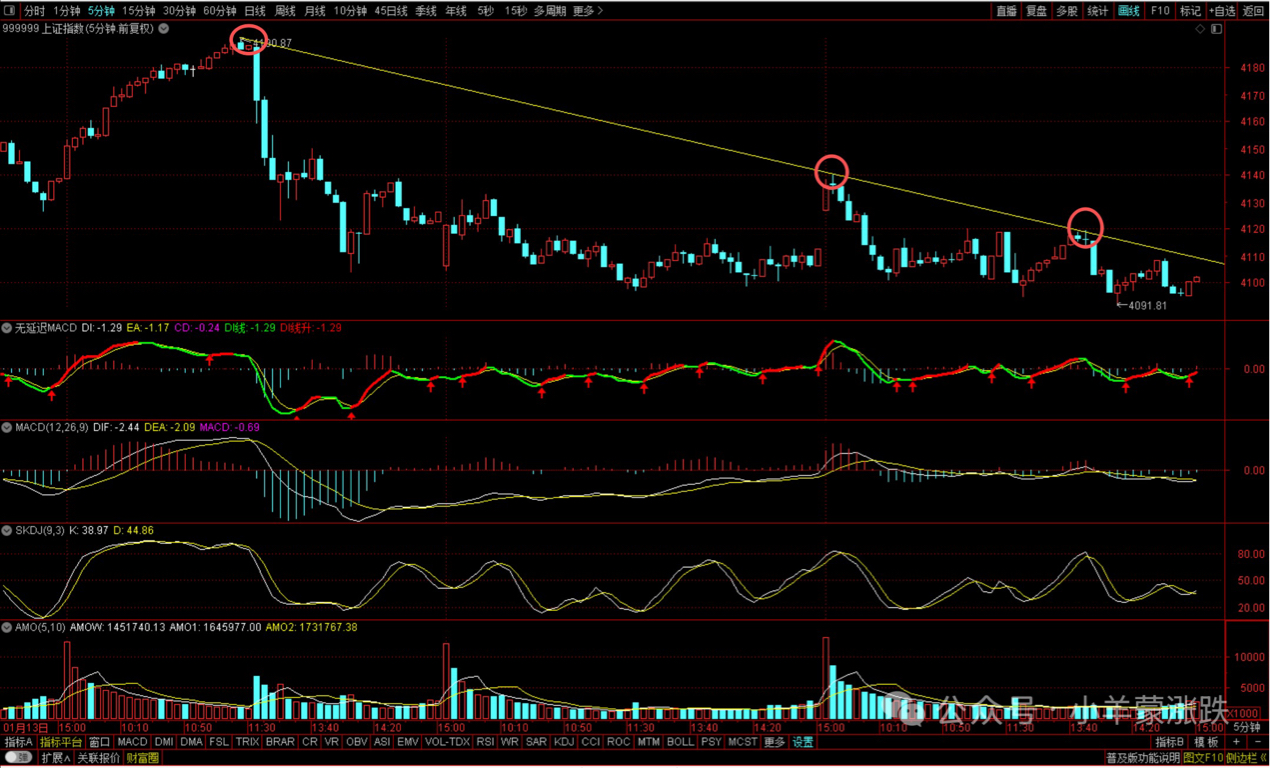Switch to 年线 yearly chart
Viewport: 1270px width, 768px height.
(456, 11)
